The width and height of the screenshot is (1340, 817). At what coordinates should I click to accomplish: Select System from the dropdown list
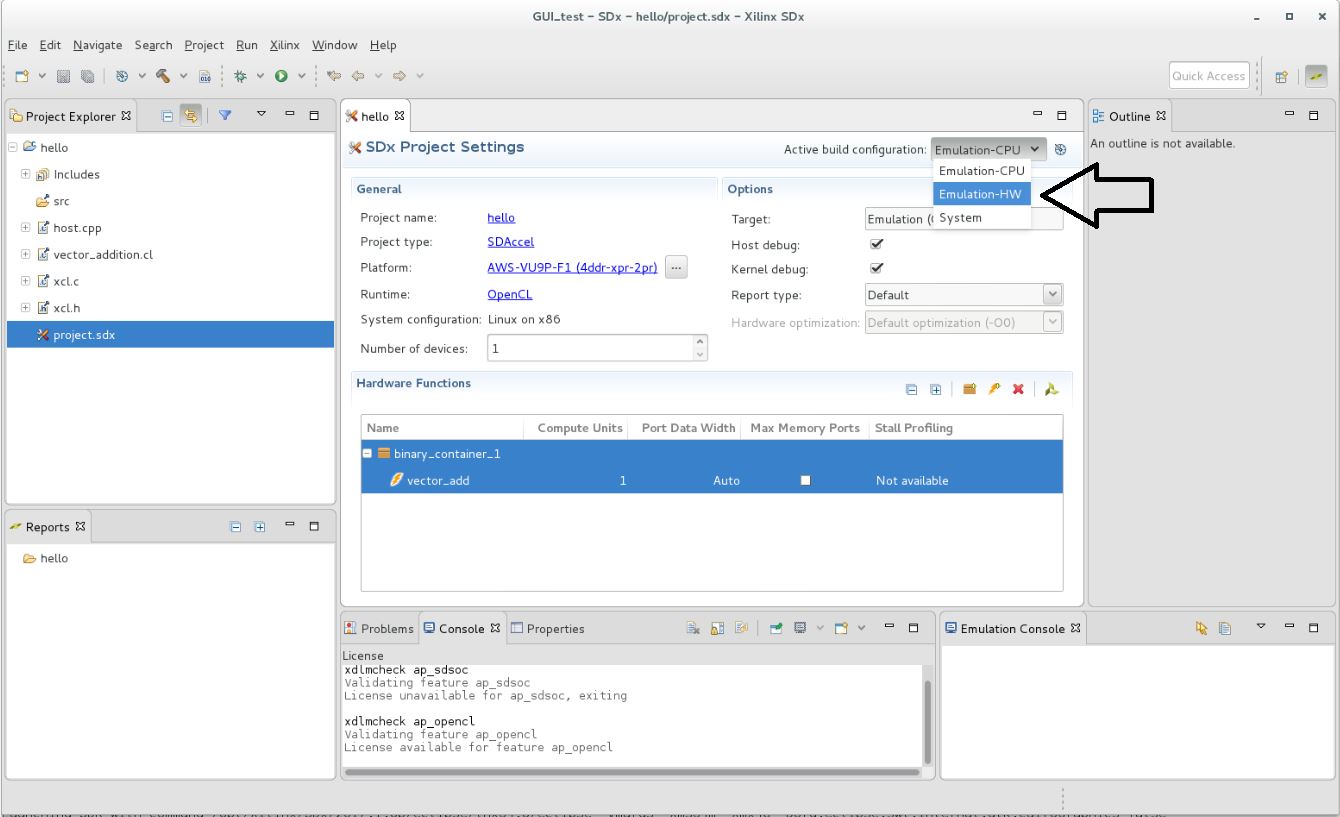pyautogui.click(x=981, y=217)
